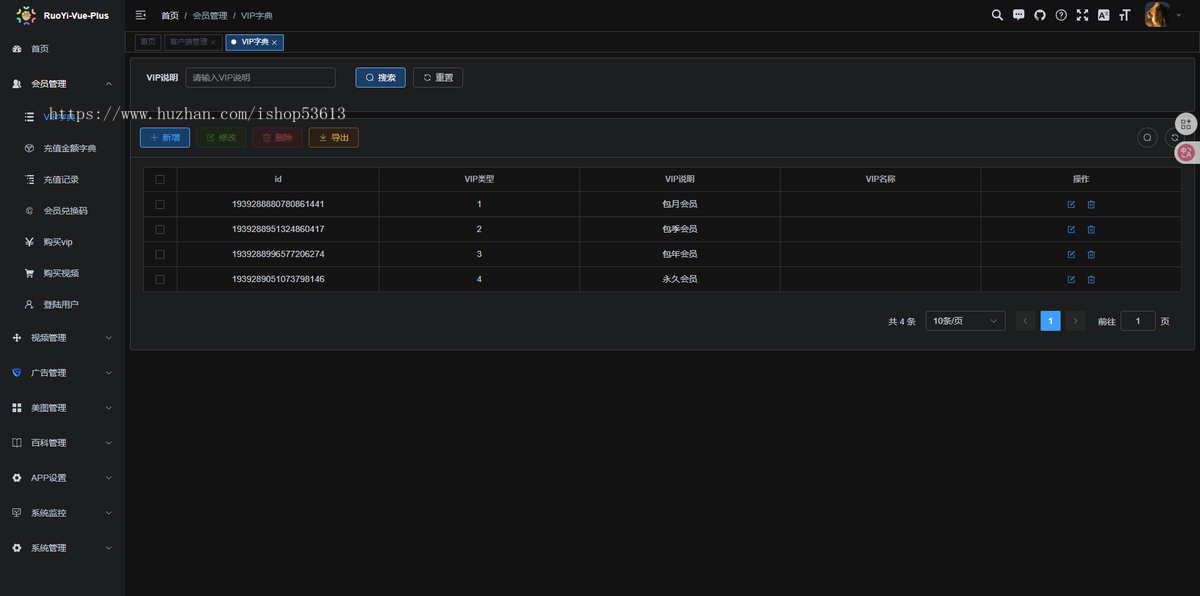Open the 10条/页 page size dropdown
The width and height of the screenshot is (1200, 596).
(965, 321)
